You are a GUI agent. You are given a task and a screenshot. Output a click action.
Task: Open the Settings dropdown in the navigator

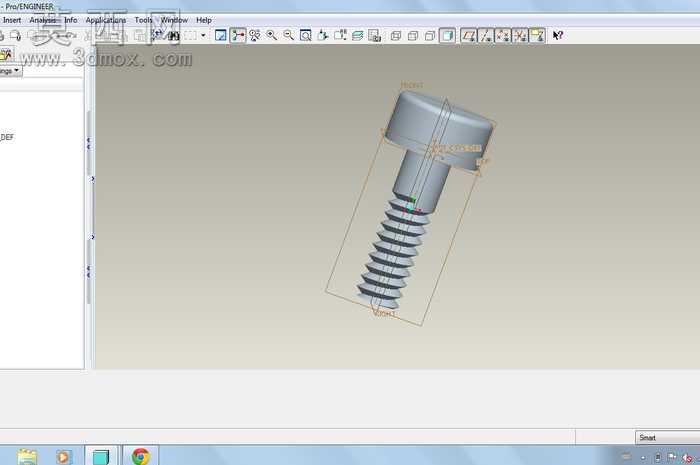coord(11,71)
